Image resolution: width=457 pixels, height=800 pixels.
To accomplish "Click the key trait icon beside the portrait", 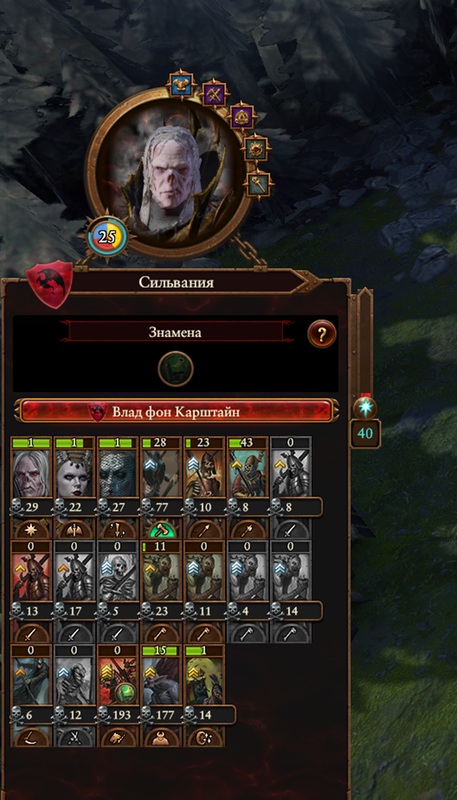I will [x=259, y=184].
